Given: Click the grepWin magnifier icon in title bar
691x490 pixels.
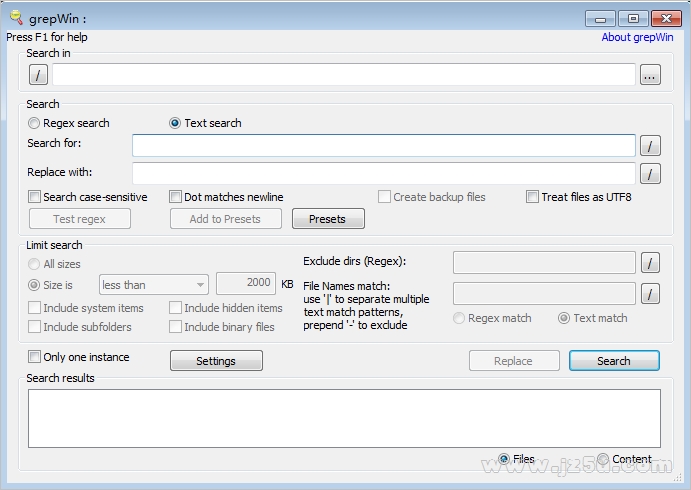Looking at the screenshot, I should (x=16, y=18).
